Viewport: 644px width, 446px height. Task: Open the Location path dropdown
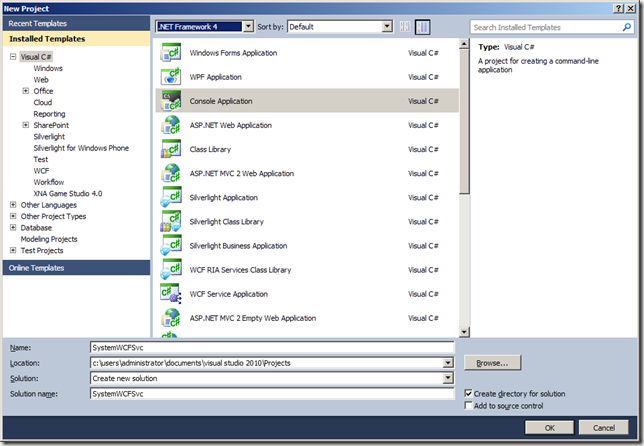click(448, 363)
